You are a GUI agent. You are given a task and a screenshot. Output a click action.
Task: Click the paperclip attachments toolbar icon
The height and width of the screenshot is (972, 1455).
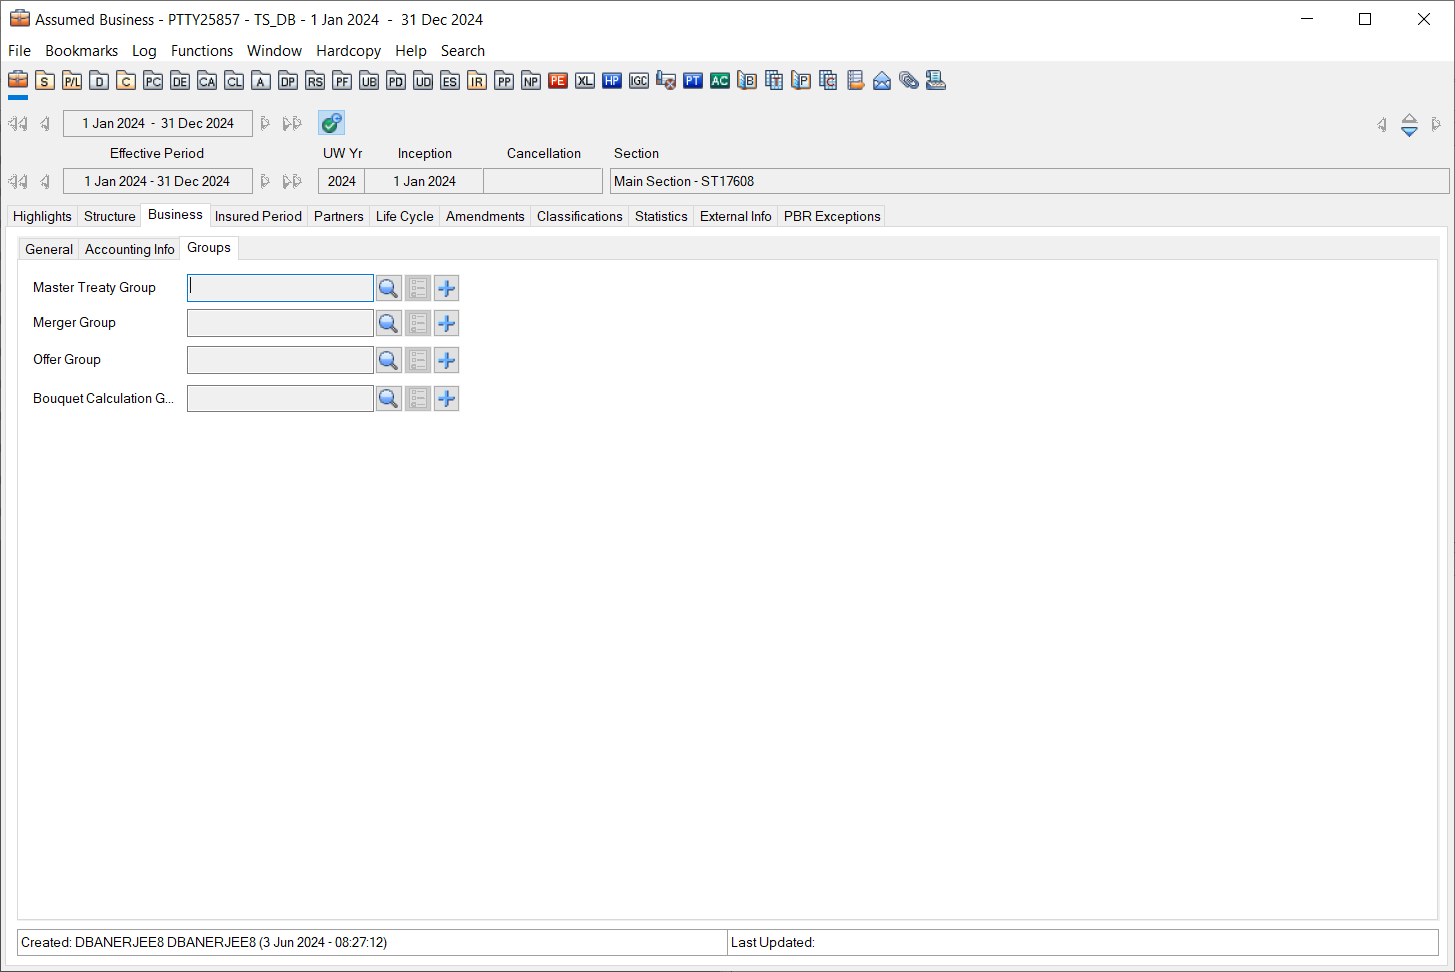coord(909,81)
